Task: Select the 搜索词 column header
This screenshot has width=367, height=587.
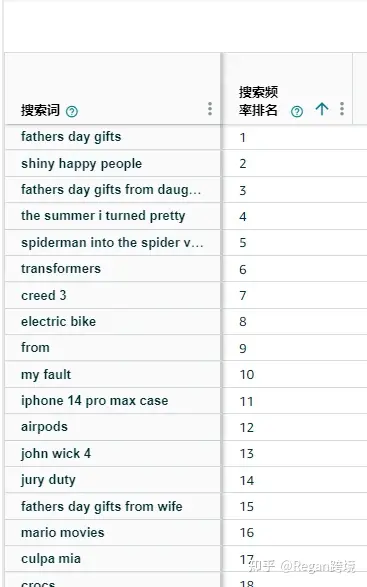Action: pyautogui.click(x=40, y=110)
